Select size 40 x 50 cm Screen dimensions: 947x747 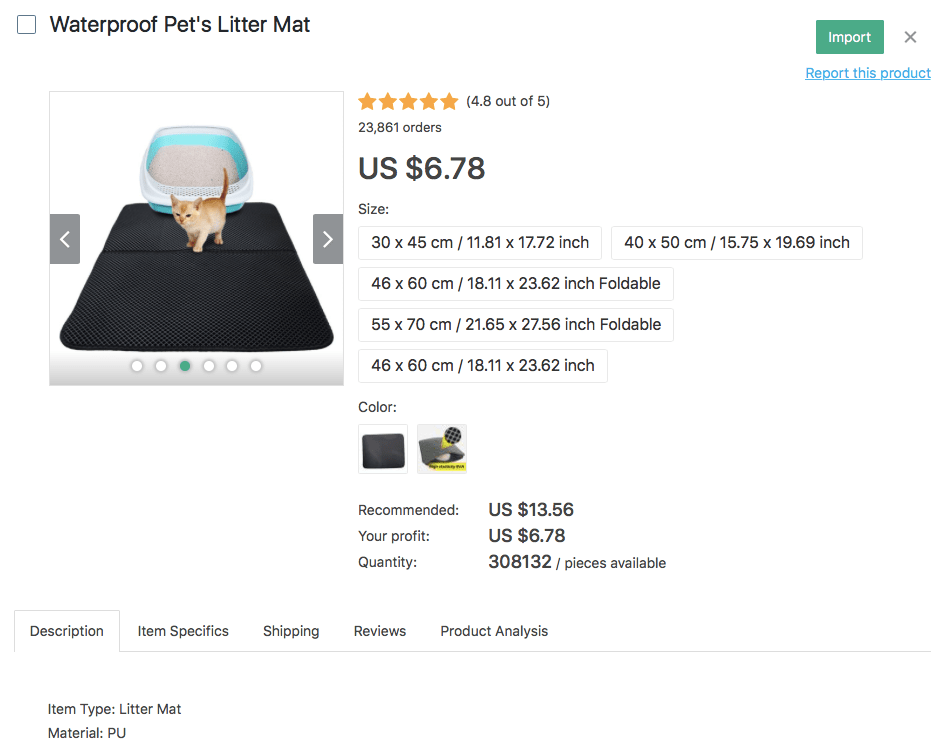click(x=737, y=243)
